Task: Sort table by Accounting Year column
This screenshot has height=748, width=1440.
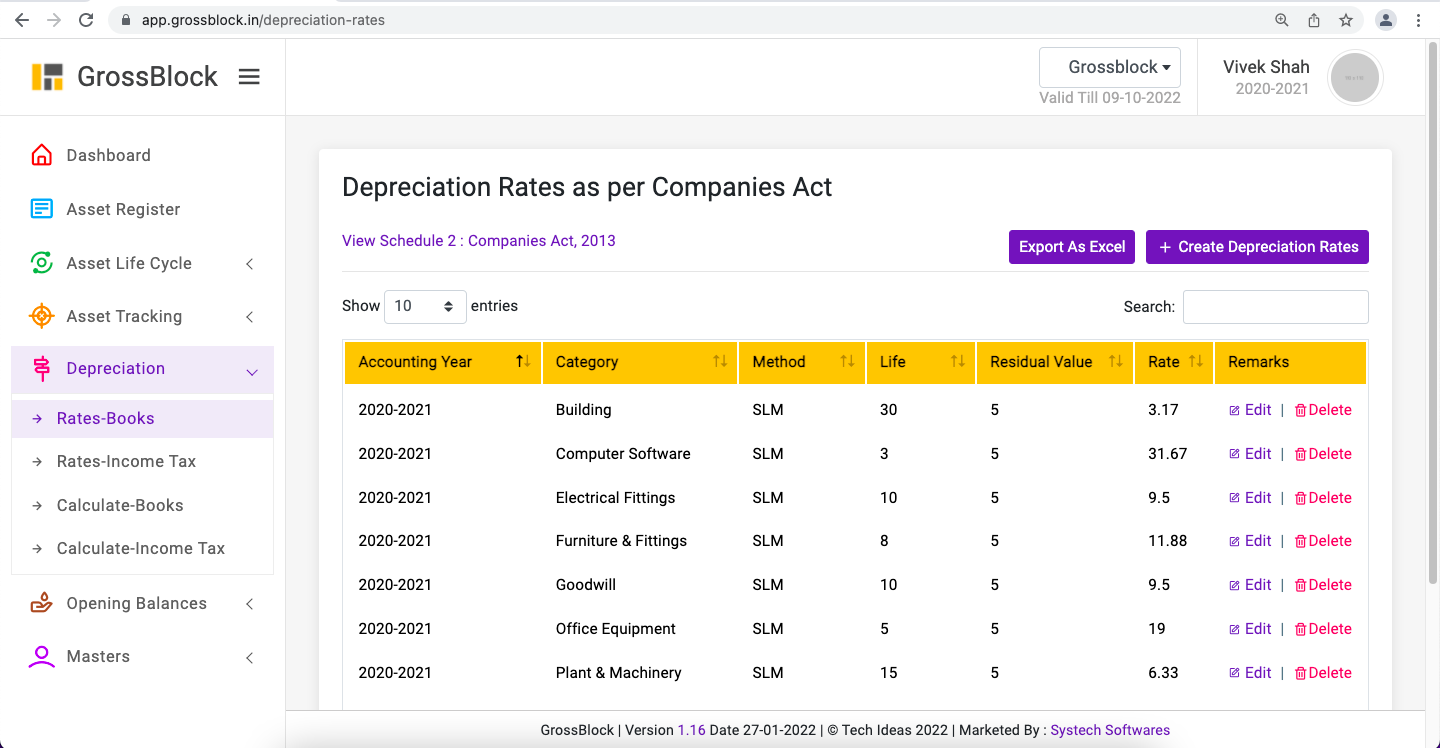Action: point(442,362)
